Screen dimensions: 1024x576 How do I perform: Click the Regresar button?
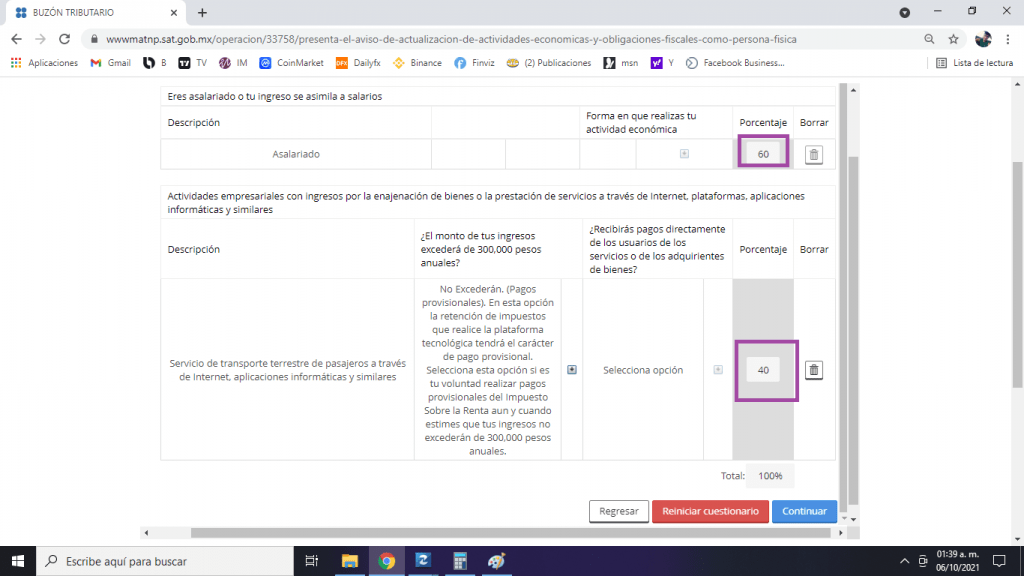(618, 511)
